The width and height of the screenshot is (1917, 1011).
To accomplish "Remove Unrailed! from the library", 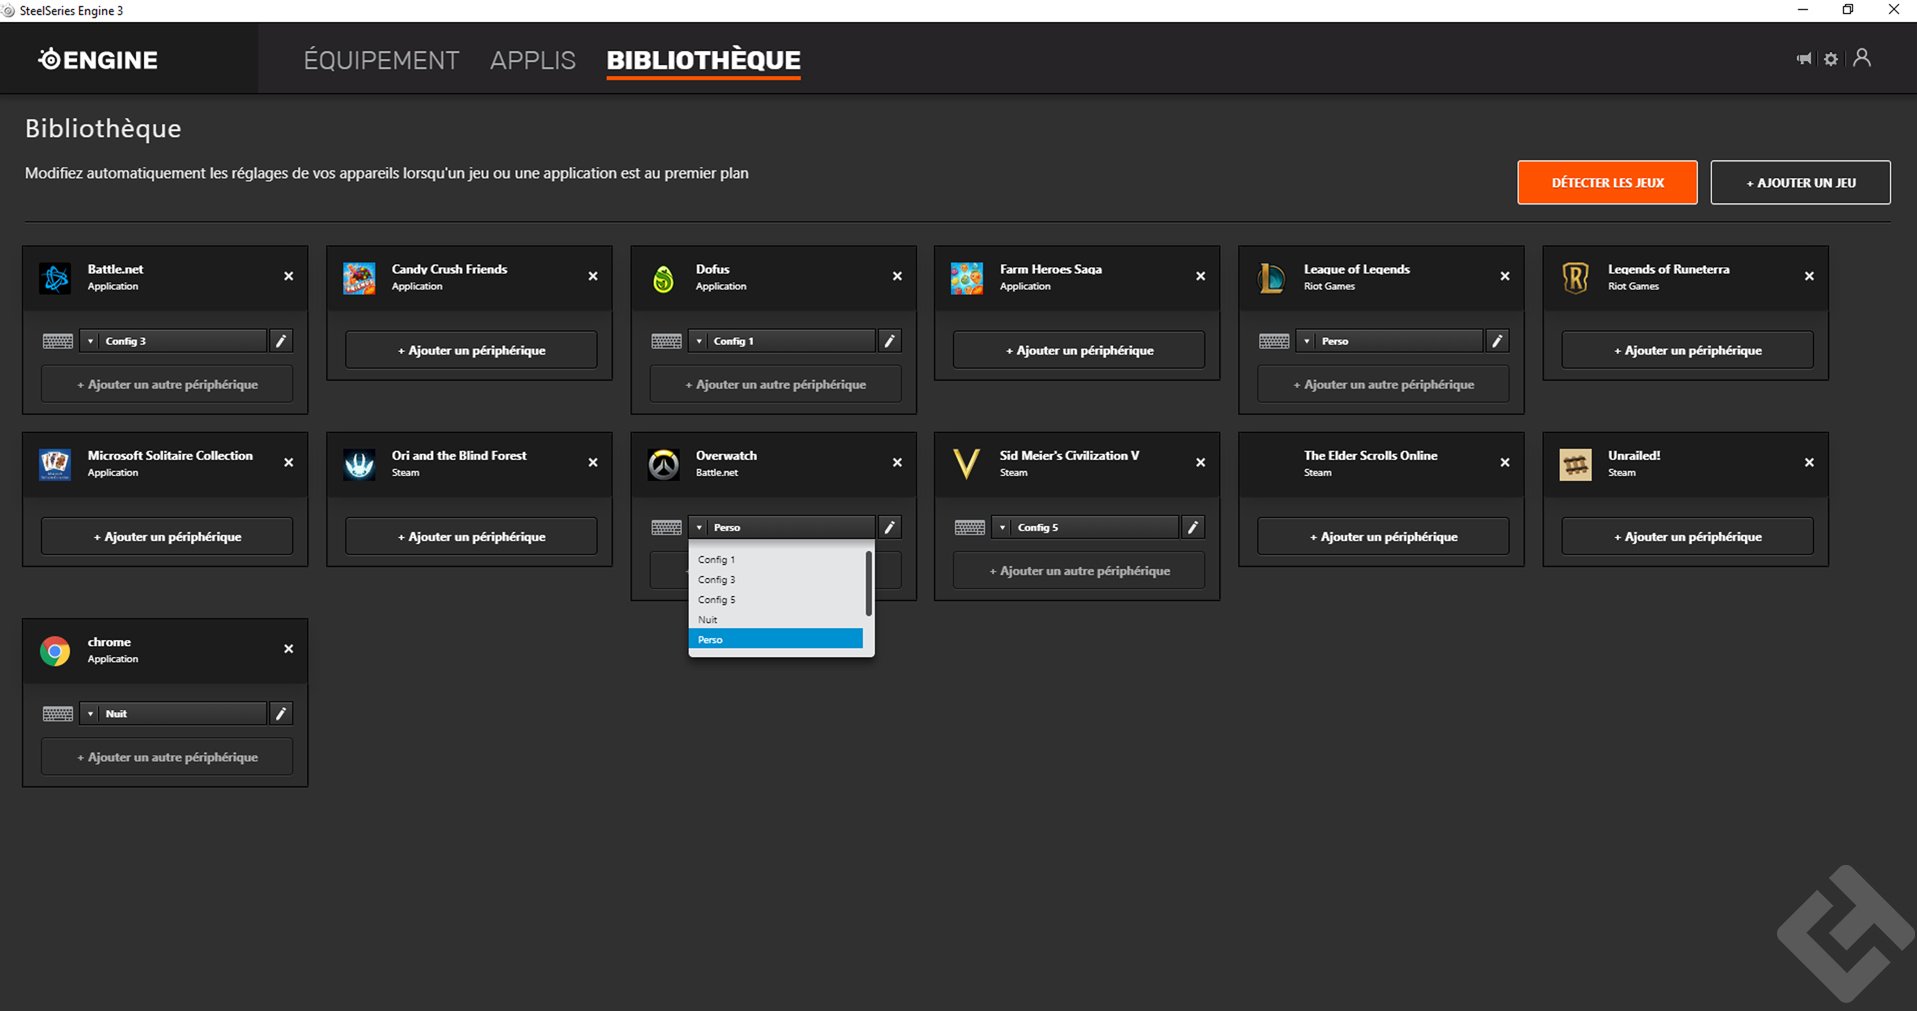I will pyautogui.click(x=1809, y=462).
